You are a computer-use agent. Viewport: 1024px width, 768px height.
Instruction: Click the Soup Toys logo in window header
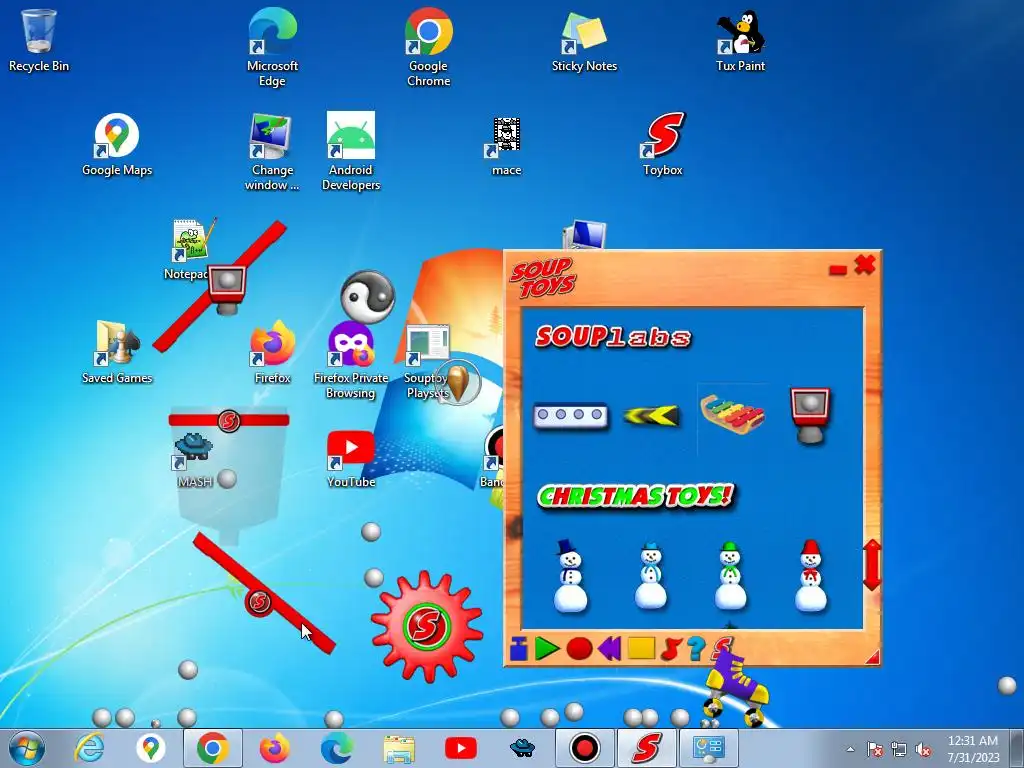pyautogui.click(x=543, y=277)
